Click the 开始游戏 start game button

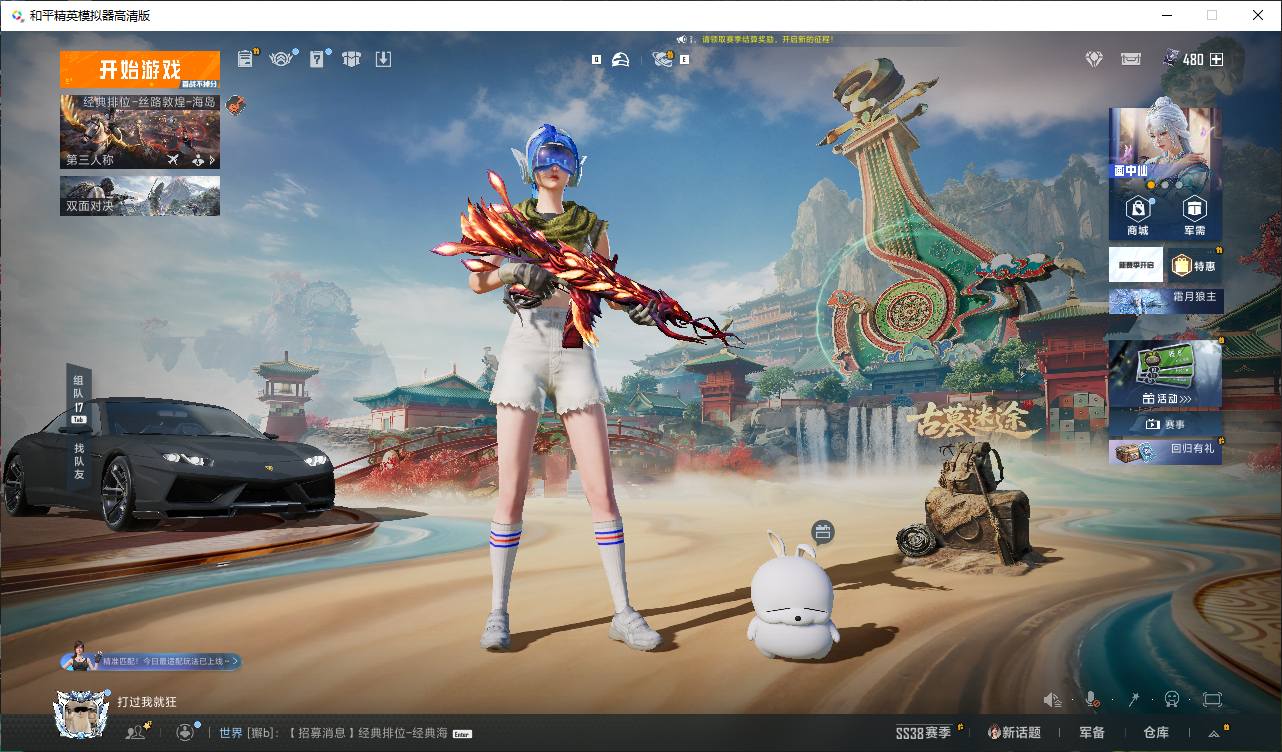[x=139, y=70]
